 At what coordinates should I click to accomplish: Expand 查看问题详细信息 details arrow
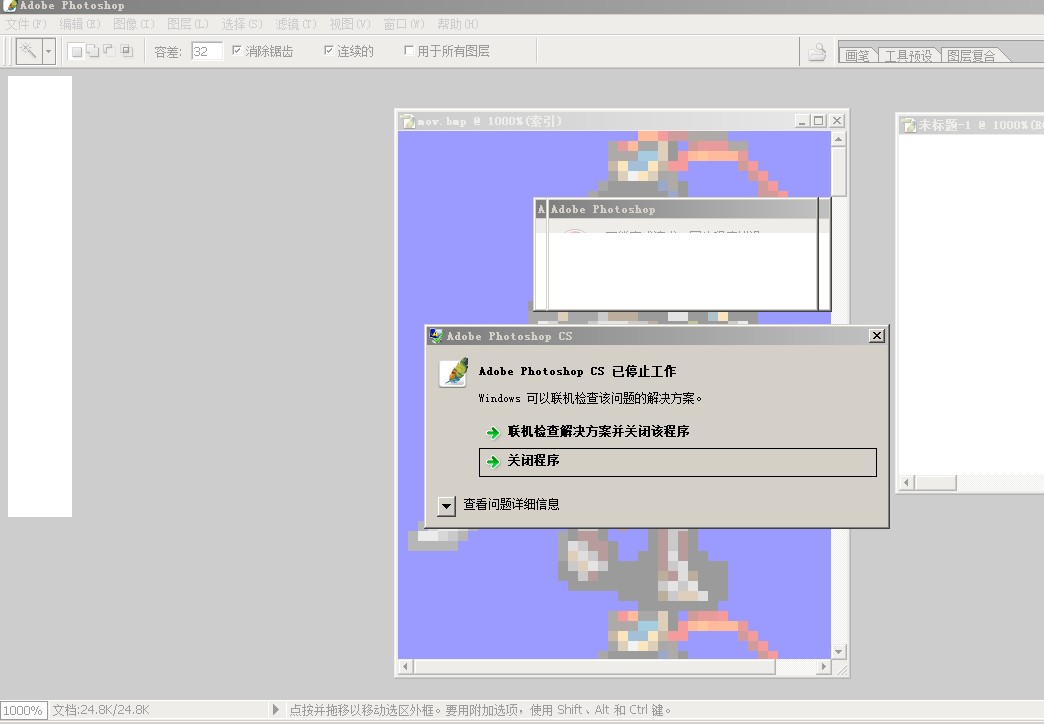[446, 506]
